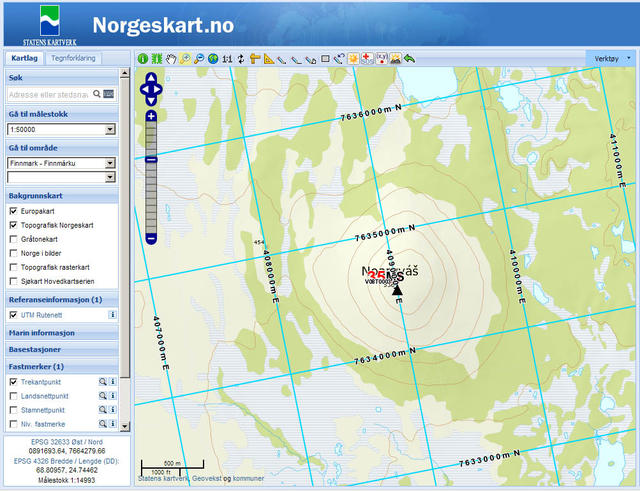Open the Verktøy dropdown menu
Screen dimensions: 640x491
[x=610, y=59]
